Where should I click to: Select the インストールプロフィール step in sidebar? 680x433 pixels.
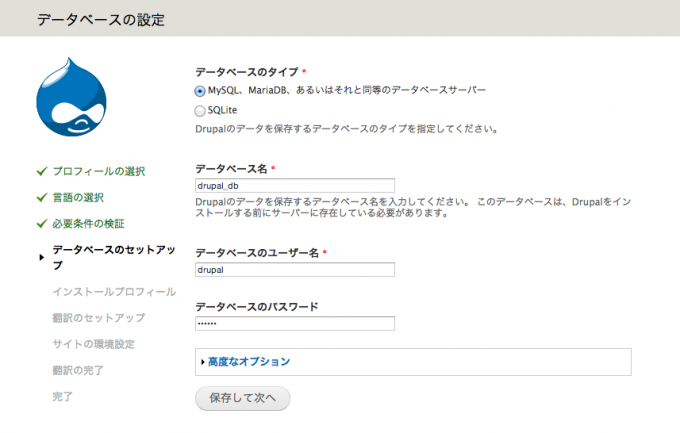click(x=113, y=292)
